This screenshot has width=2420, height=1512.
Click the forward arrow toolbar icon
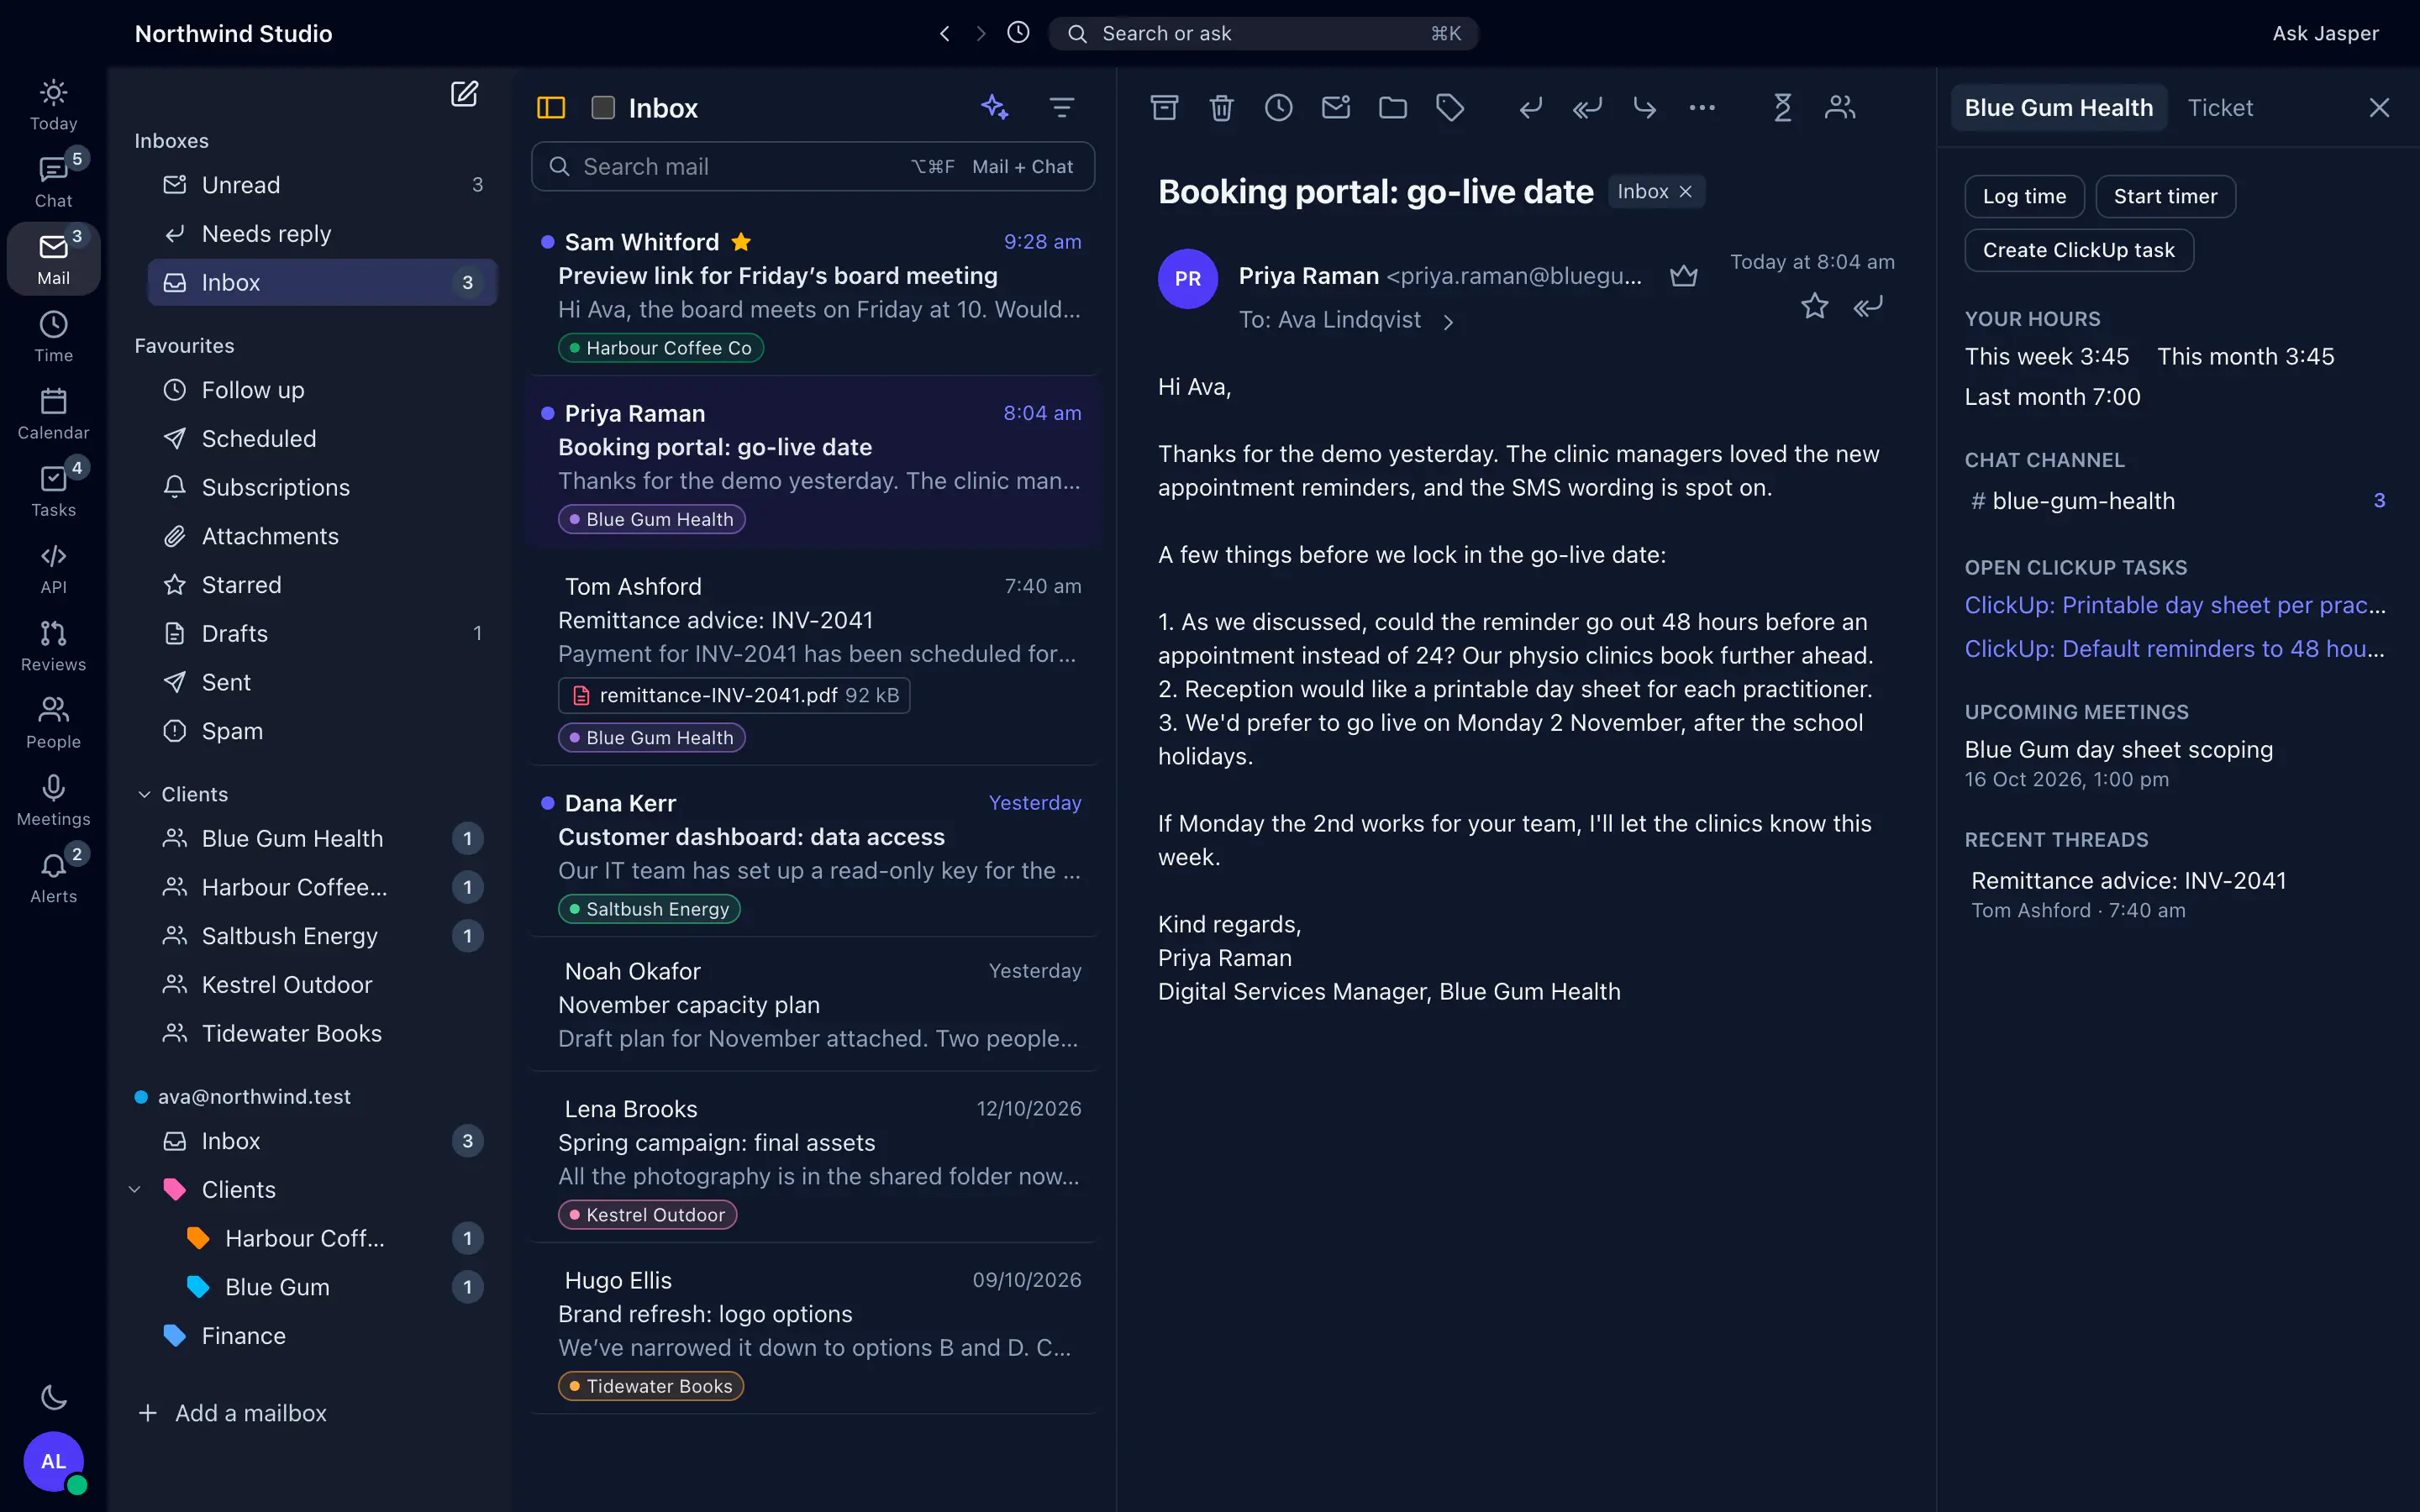pos(1644,107)
